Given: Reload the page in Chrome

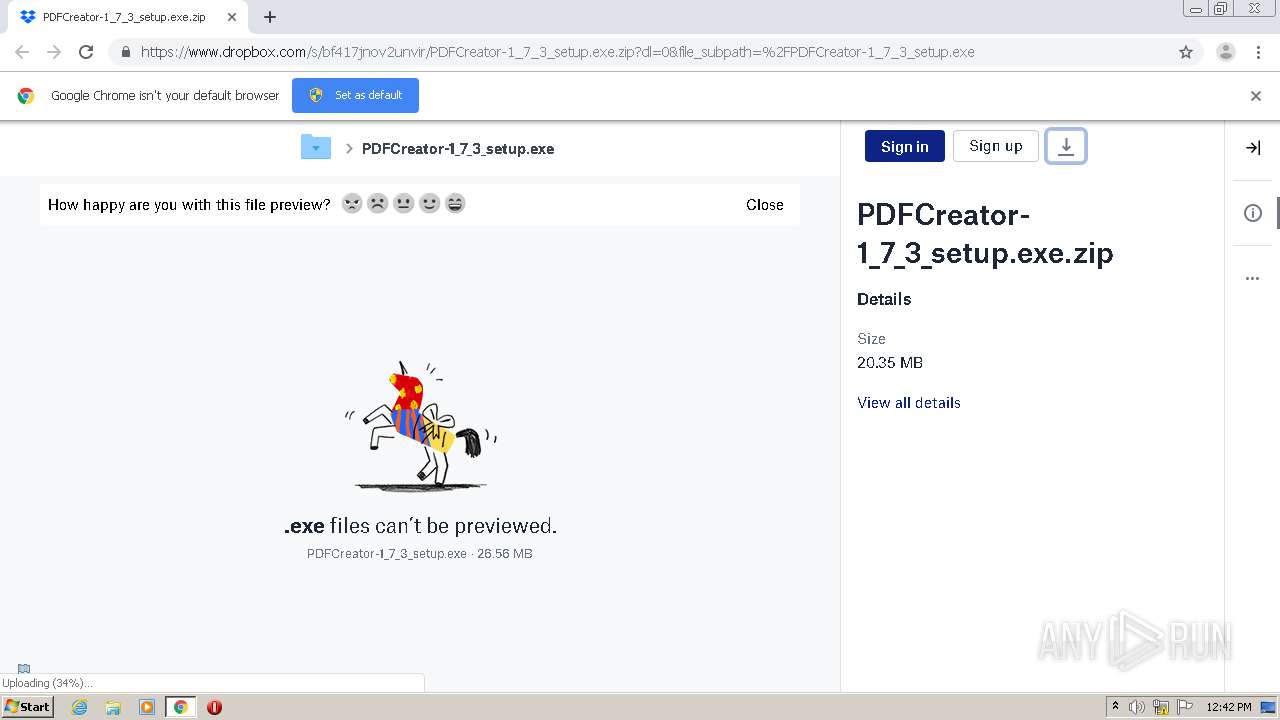Looking at the screenshot, I should point(86,52).
